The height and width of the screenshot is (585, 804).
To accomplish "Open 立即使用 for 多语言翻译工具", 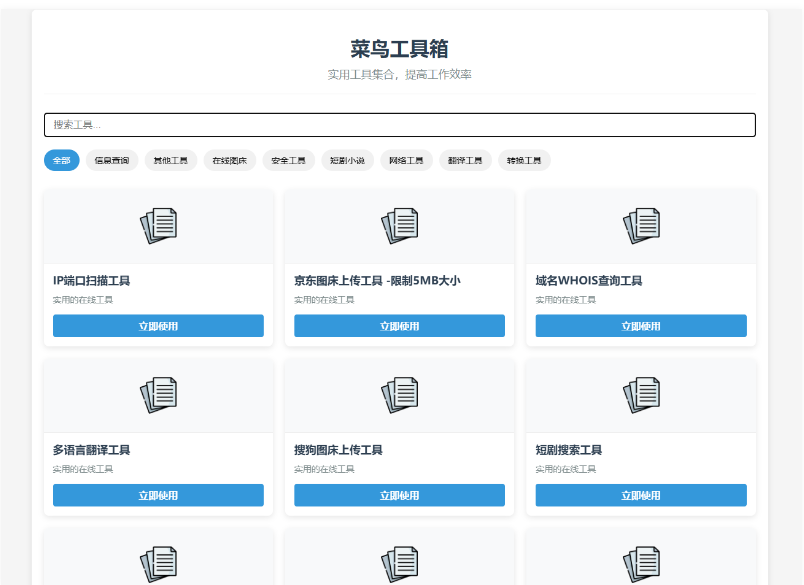I will [x=158, y=494].
